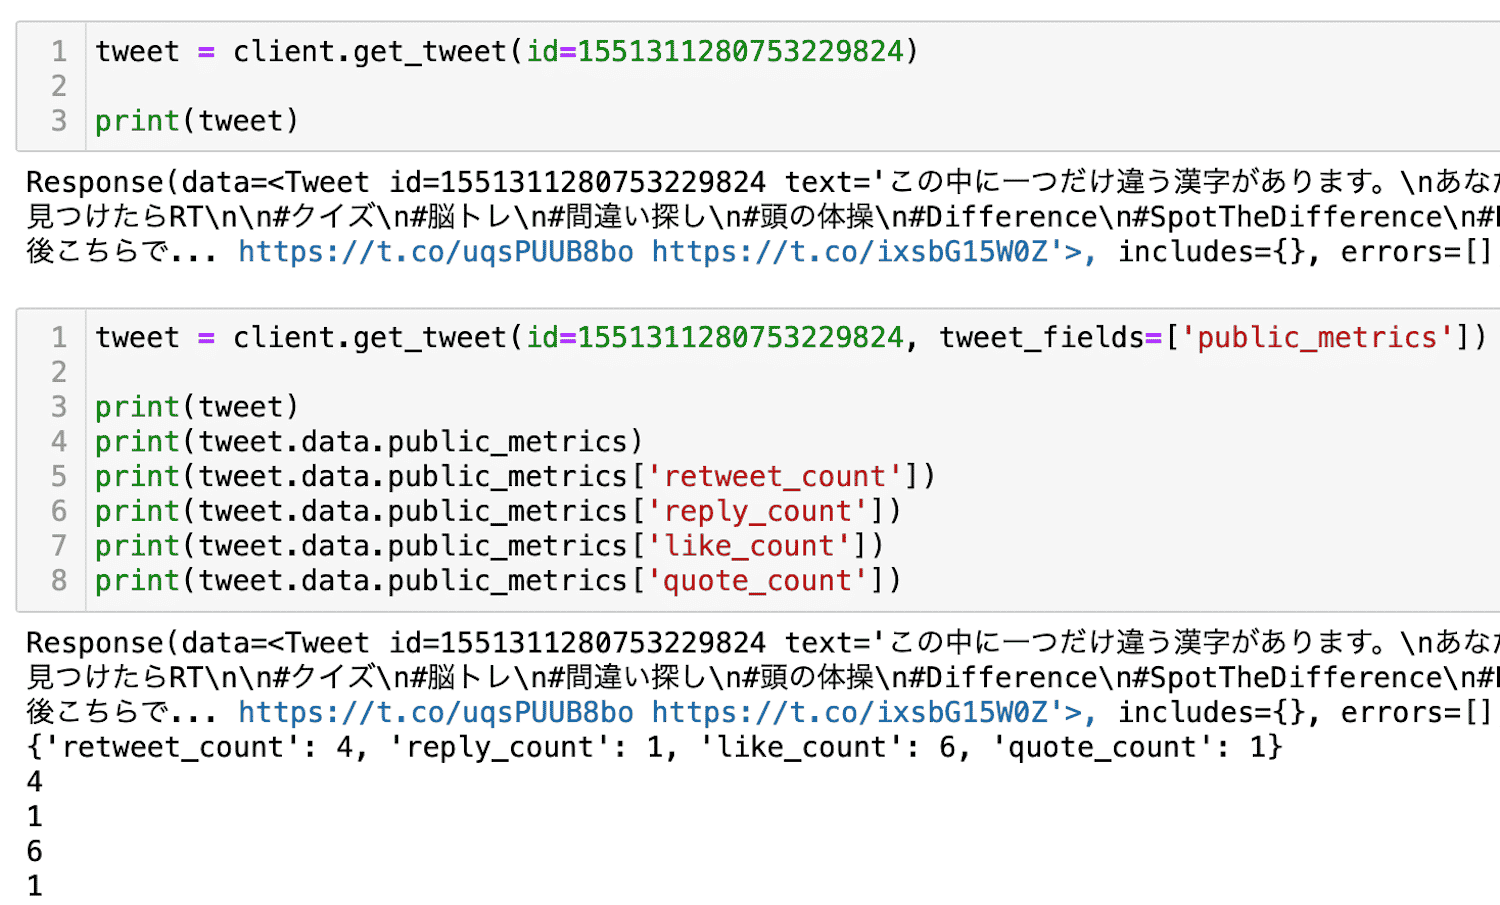1500x905 pixels.
Task: Place cursor on the like_count print line
Action: 489,546
